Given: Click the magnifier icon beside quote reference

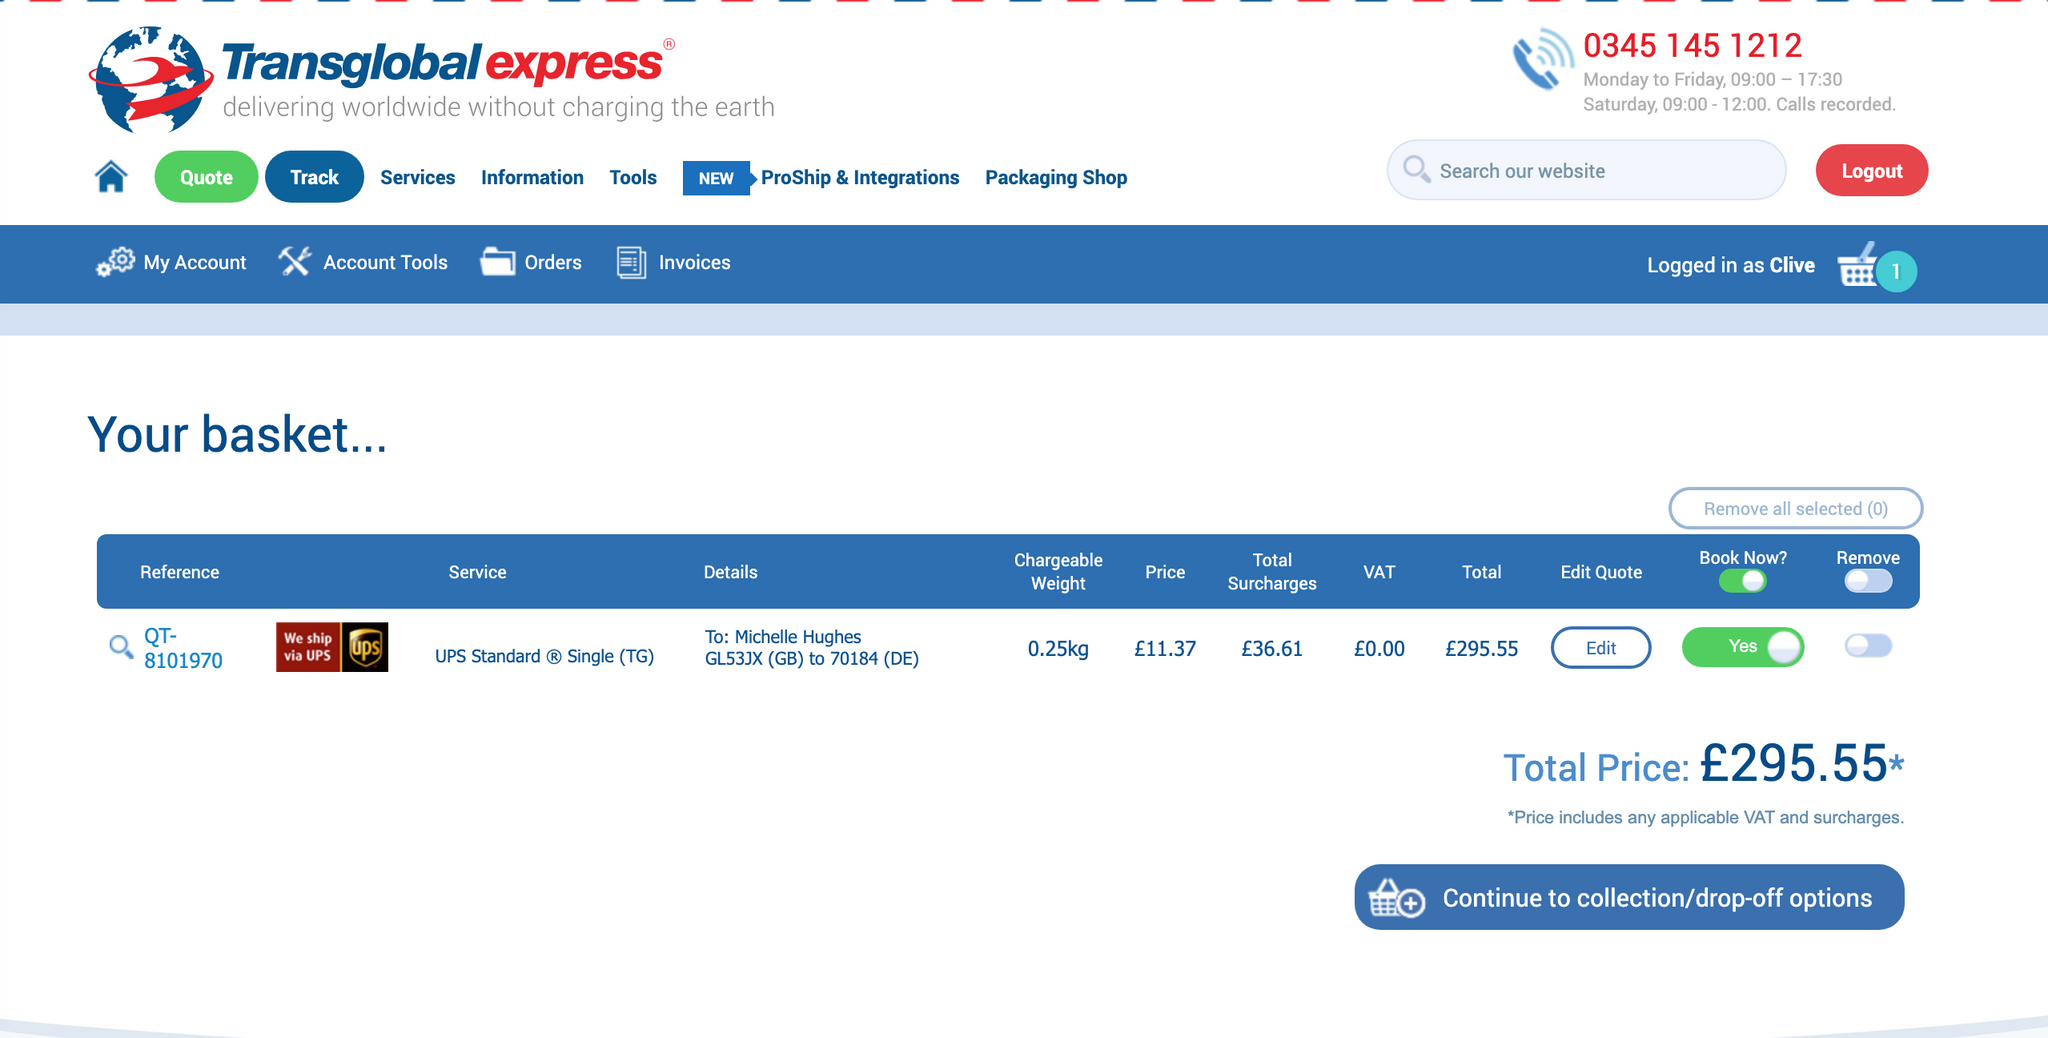Looking at the screenshot, I should [x=121, y=647].
